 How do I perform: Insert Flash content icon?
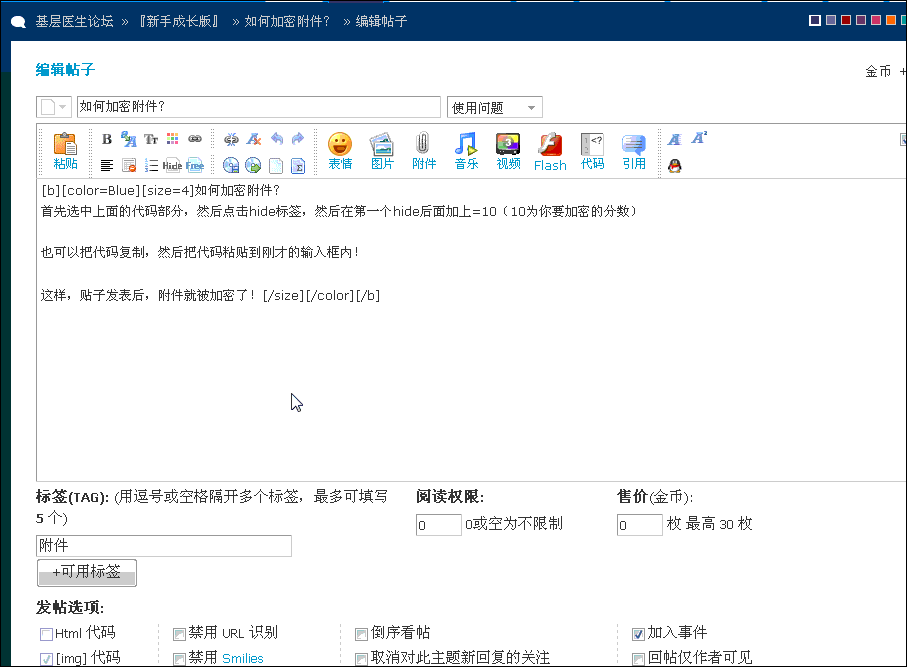click(550, 150)
